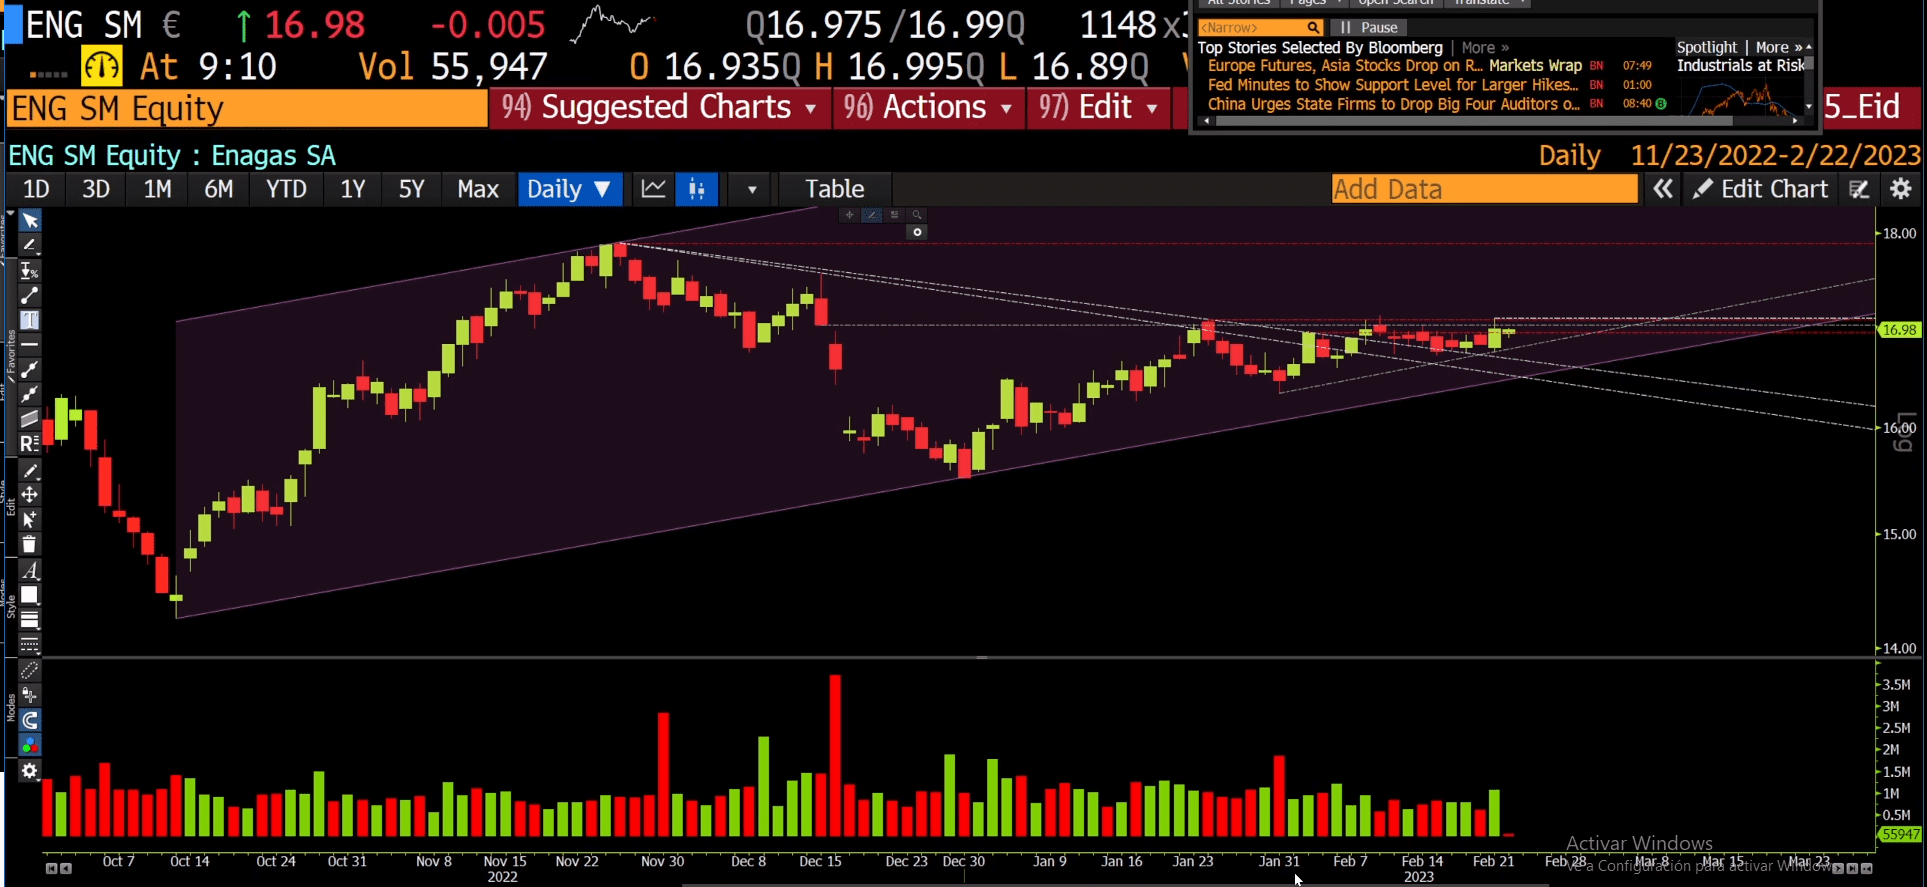Open the fill color white square swatch
1927x887 pixels.
point(30,595)
